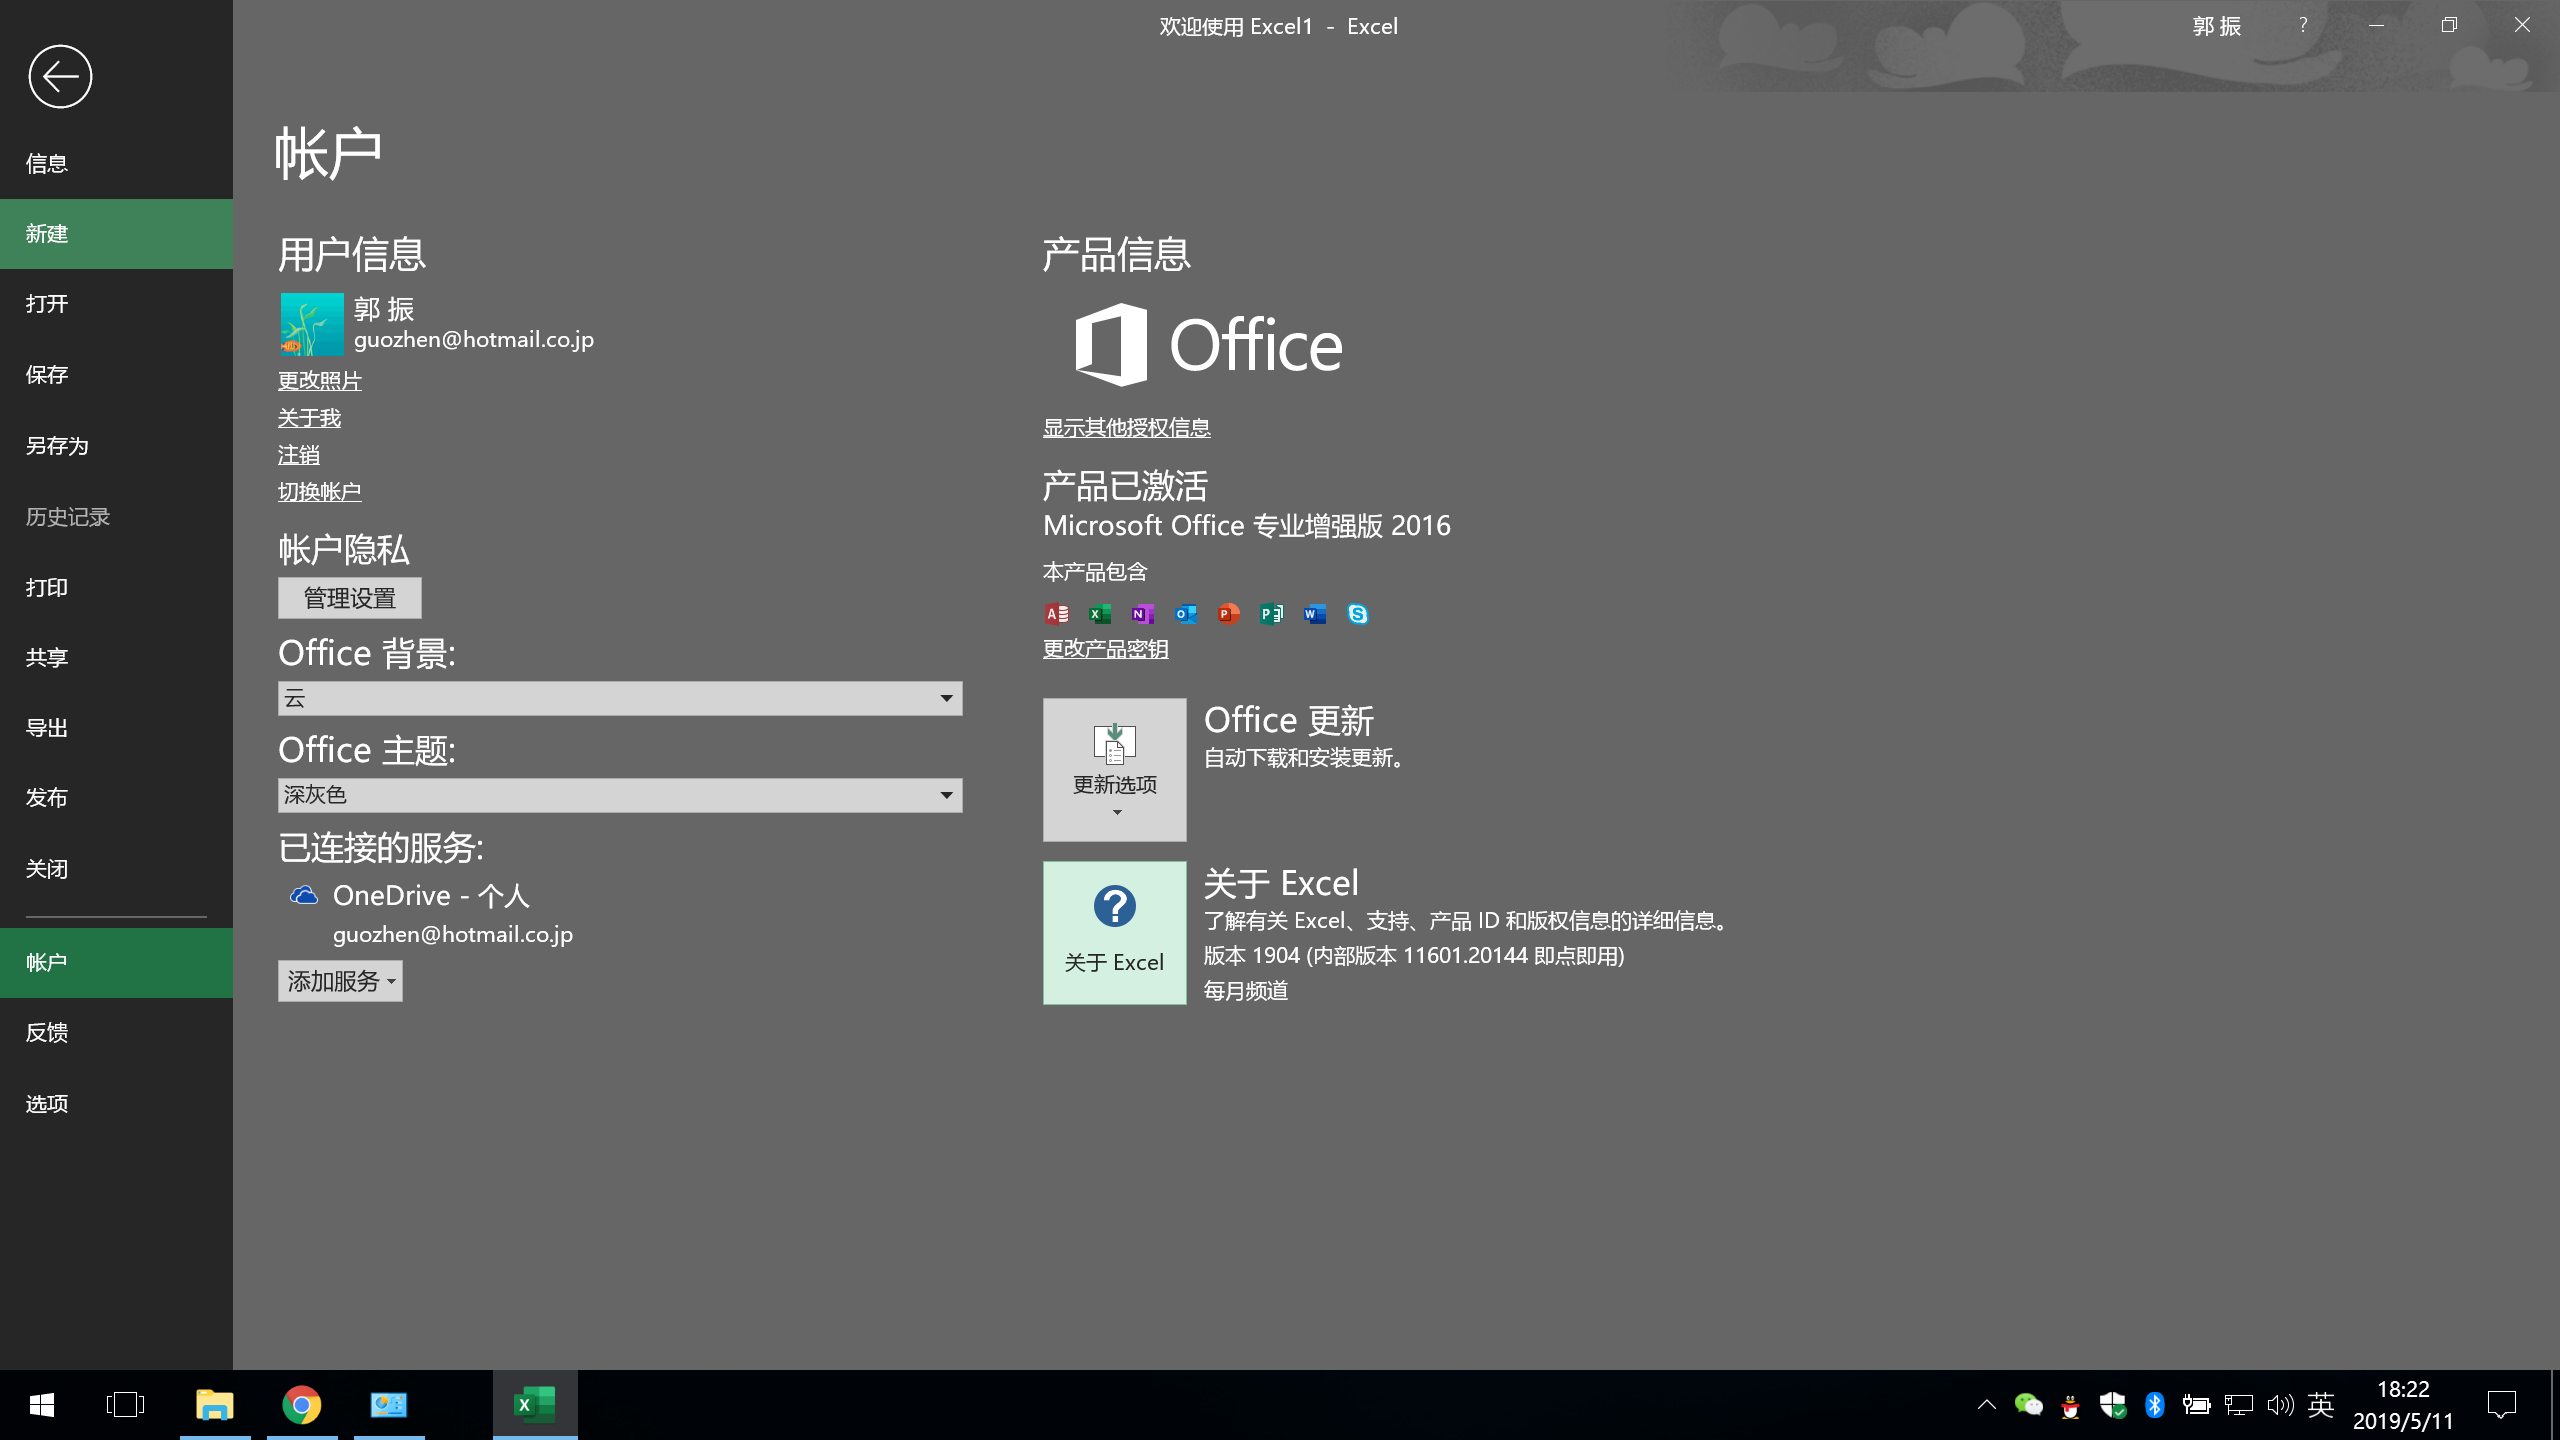Click the user profile picture

tap(312, 324)
